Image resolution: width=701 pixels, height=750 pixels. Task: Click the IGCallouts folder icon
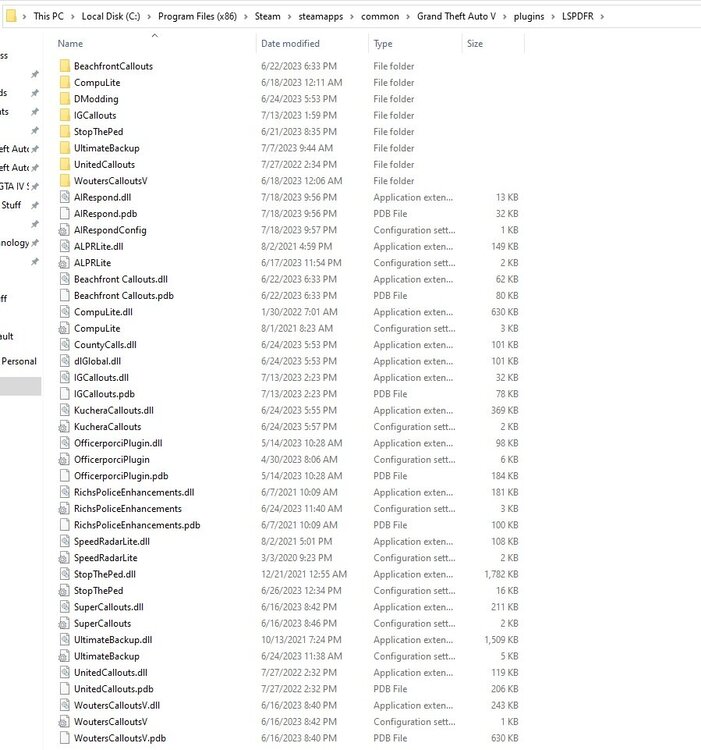click(65, 115)
